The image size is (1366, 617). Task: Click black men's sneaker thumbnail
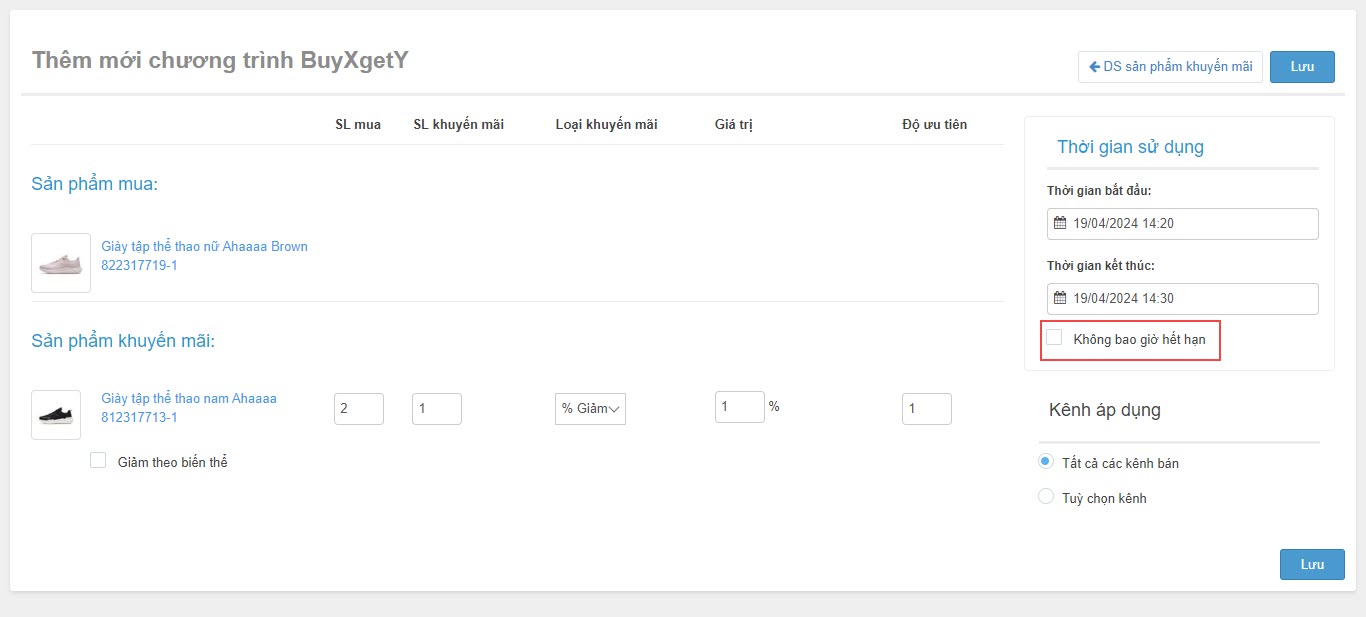point(56,415)
